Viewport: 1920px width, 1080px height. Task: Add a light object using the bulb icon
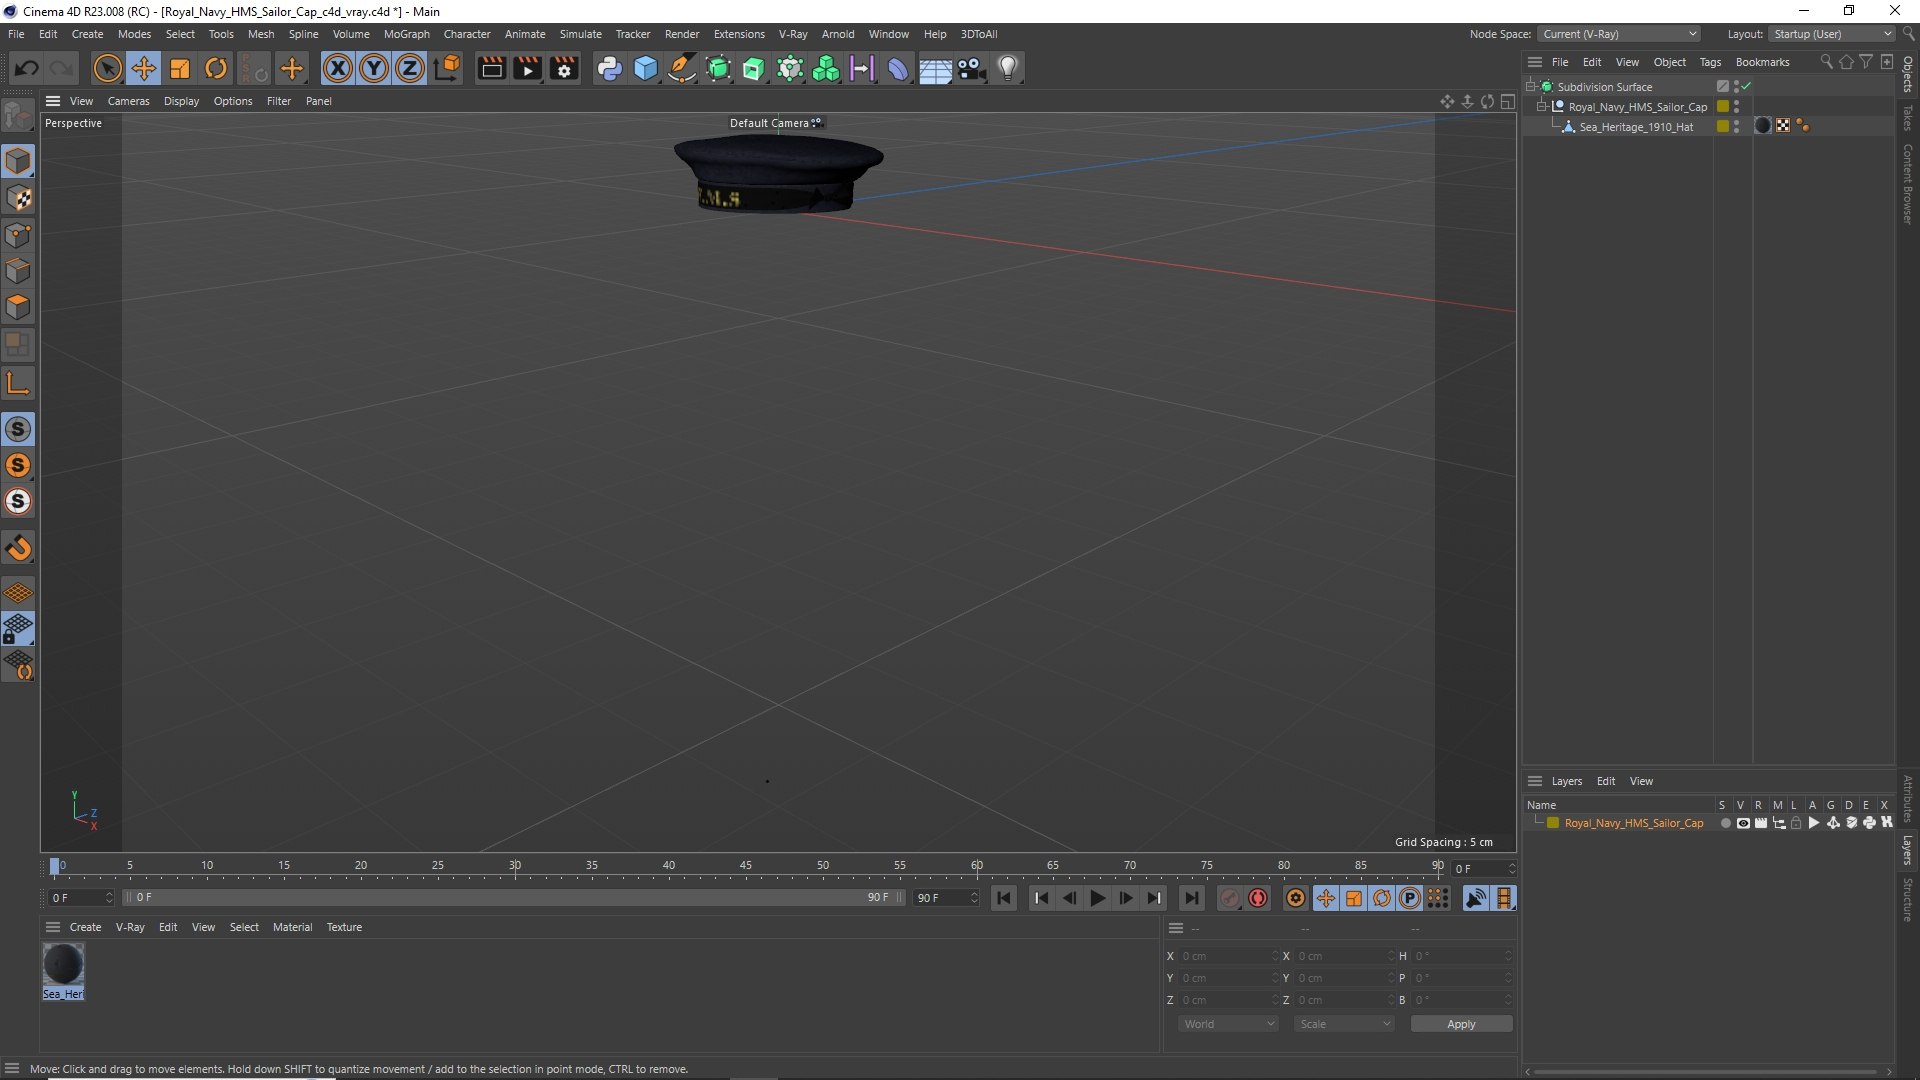coord(1008,68)
